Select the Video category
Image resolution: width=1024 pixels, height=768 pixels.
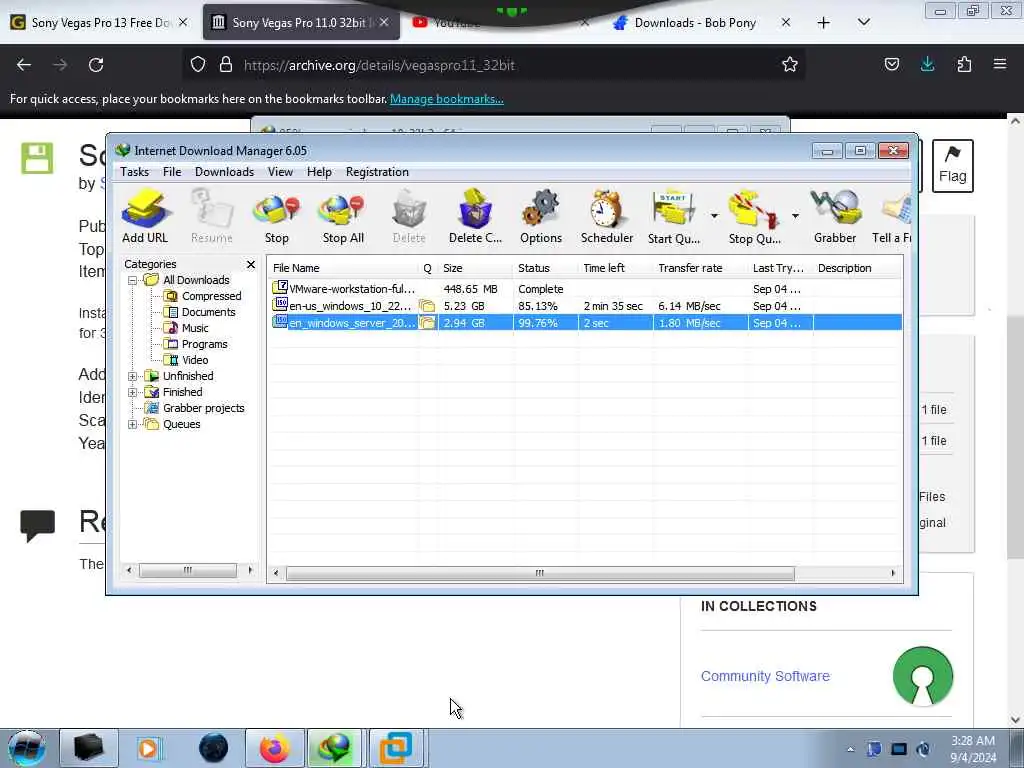coord(186,360)
